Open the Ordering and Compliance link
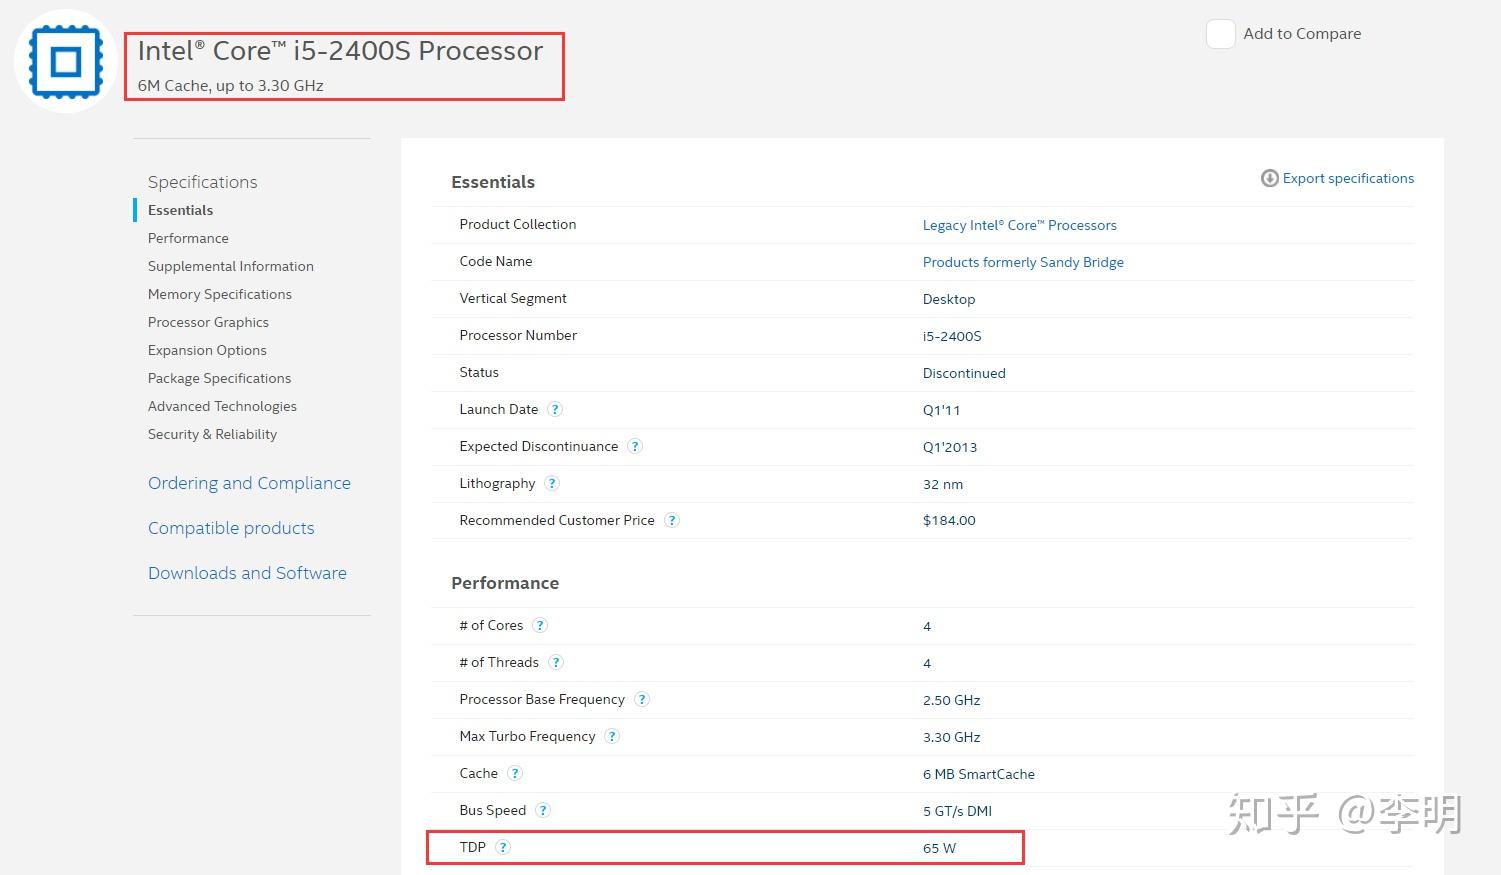The width and height of the screenshot is (1501, 875). tap(249, 483)
